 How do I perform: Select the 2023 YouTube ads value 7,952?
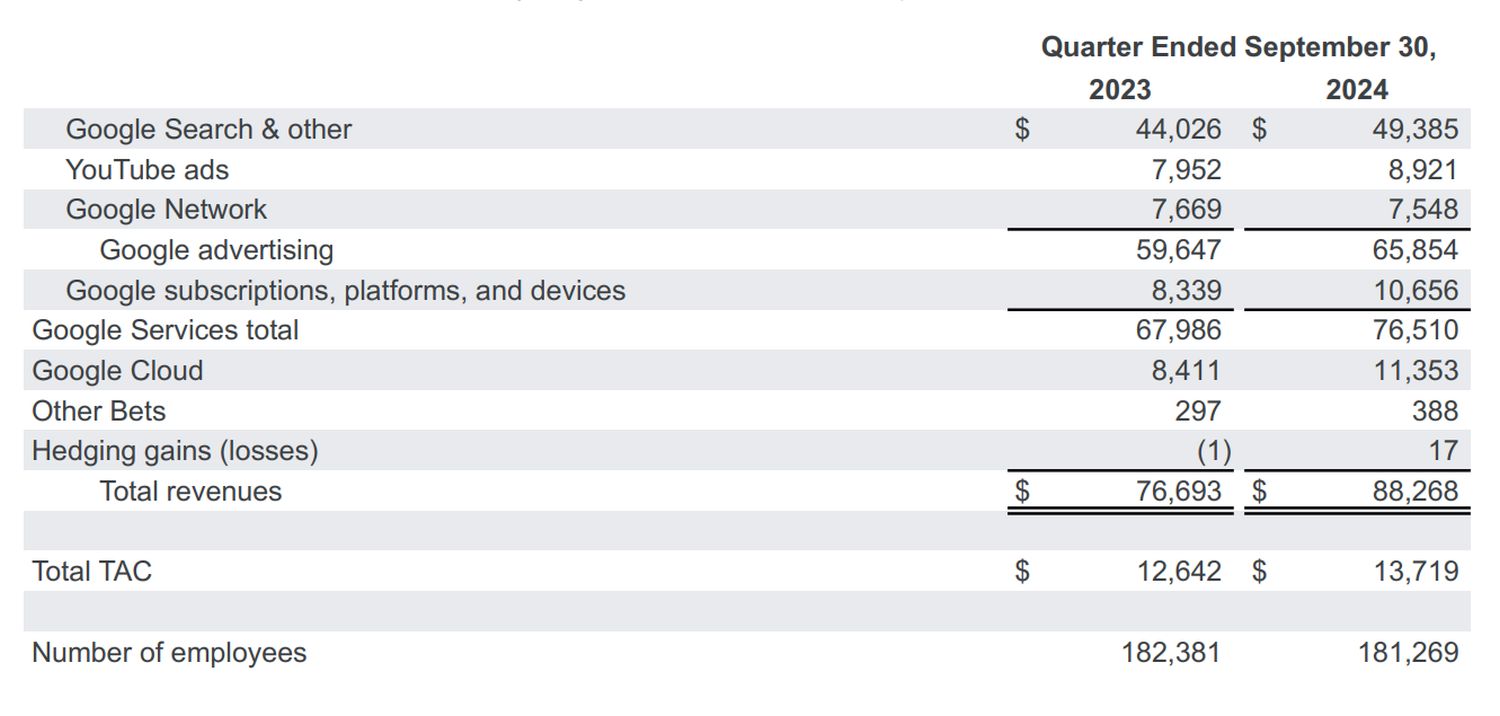pos(1186,170)
